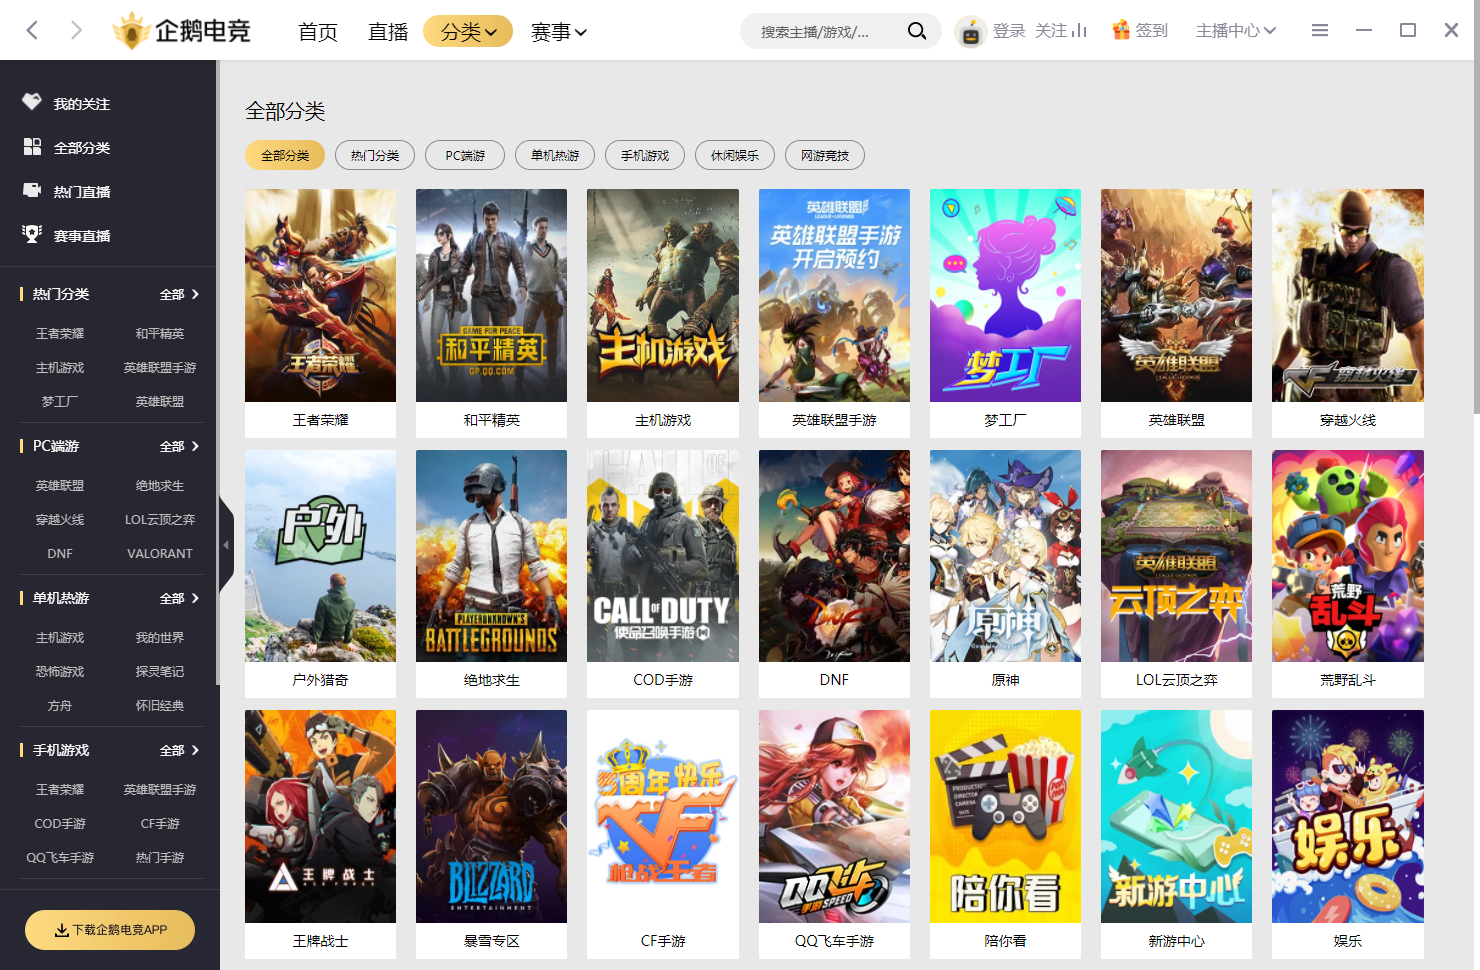Open the 新游中心 category thumbnail

[1176, 816]
